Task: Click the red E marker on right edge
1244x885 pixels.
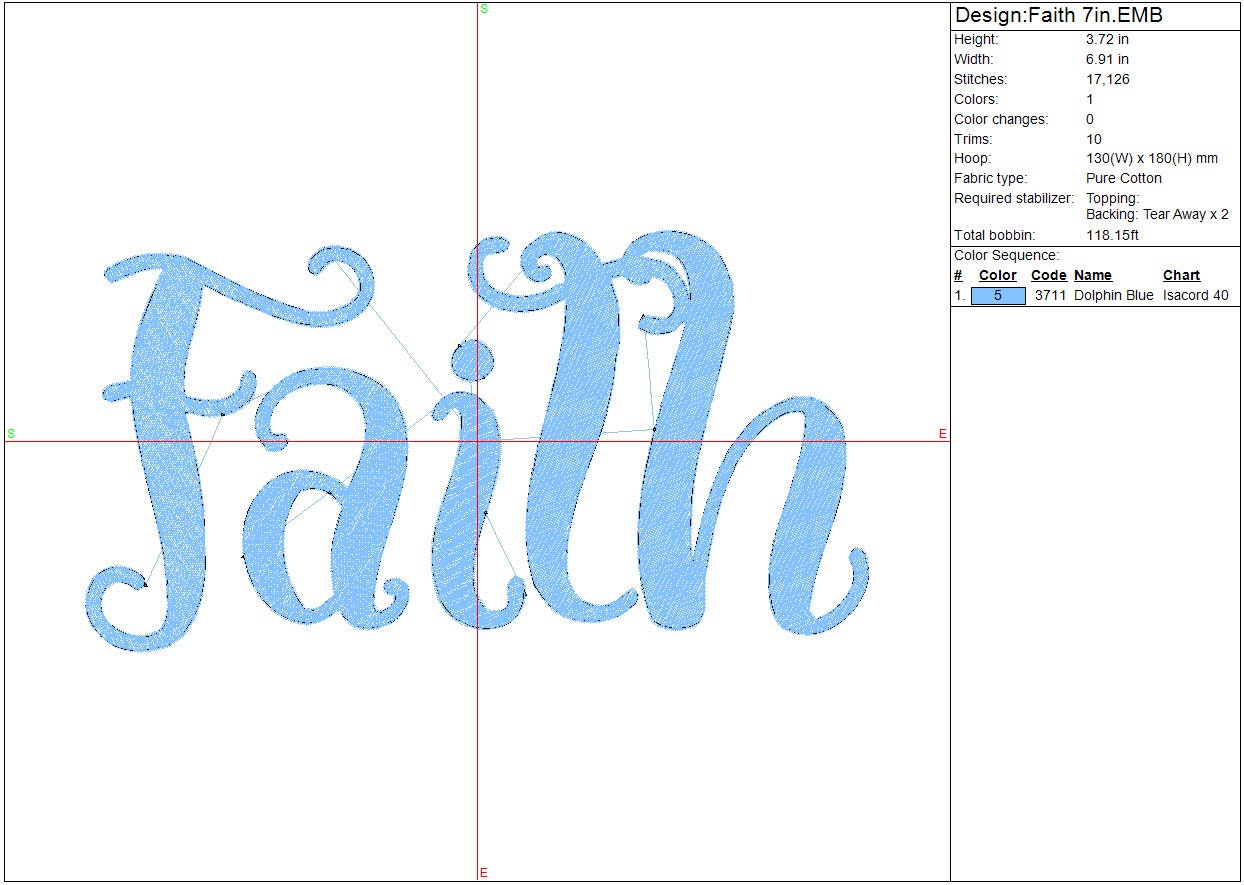Action: (942, 433)
